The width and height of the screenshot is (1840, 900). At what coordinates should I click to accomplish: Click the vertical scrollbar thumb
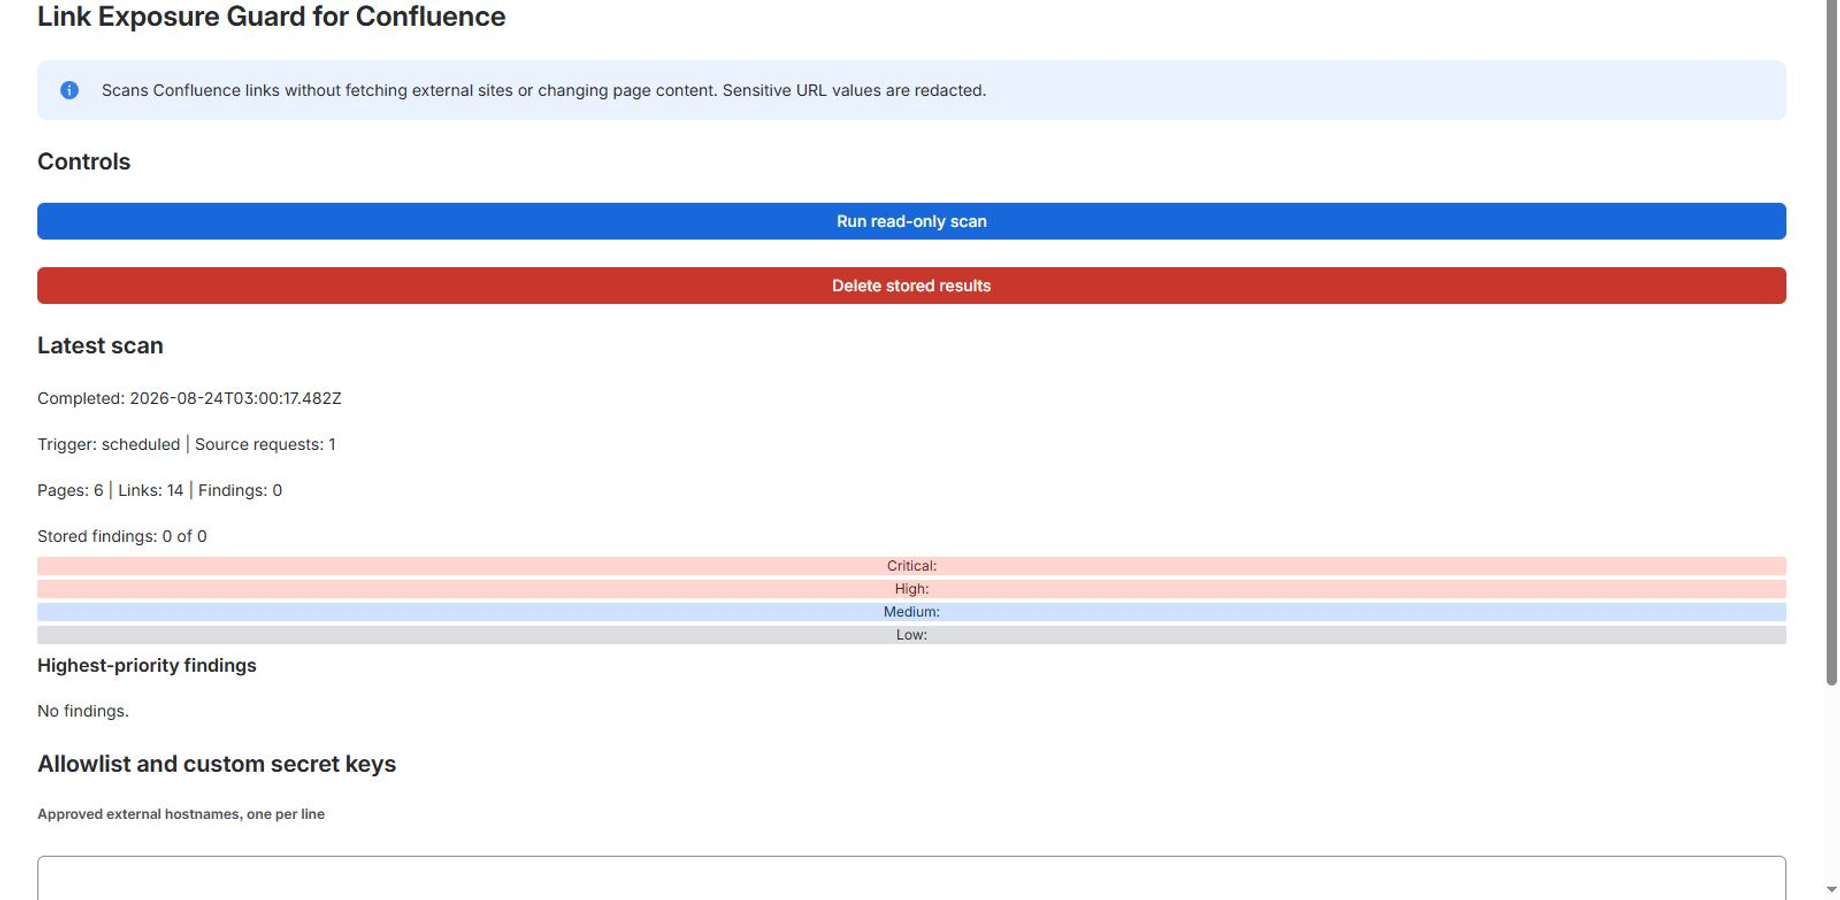coord(1831,342)
